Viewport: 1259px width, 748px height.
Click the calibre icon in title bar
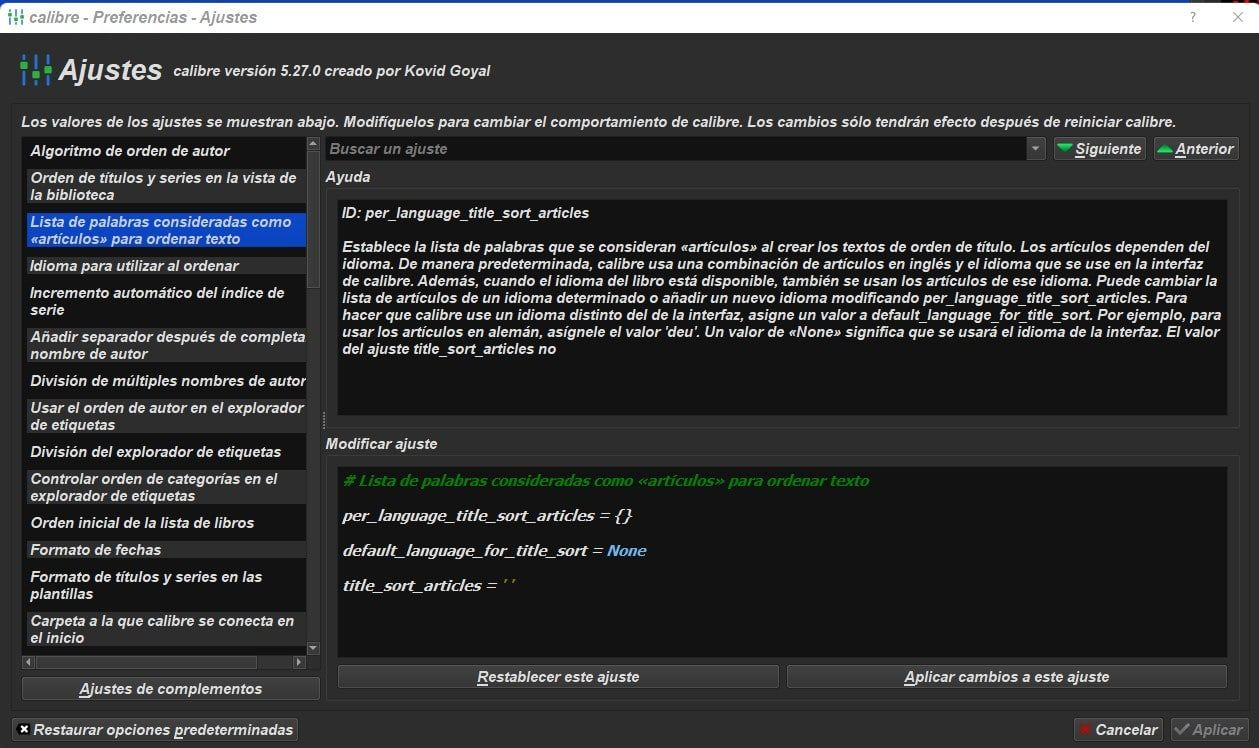15,17
